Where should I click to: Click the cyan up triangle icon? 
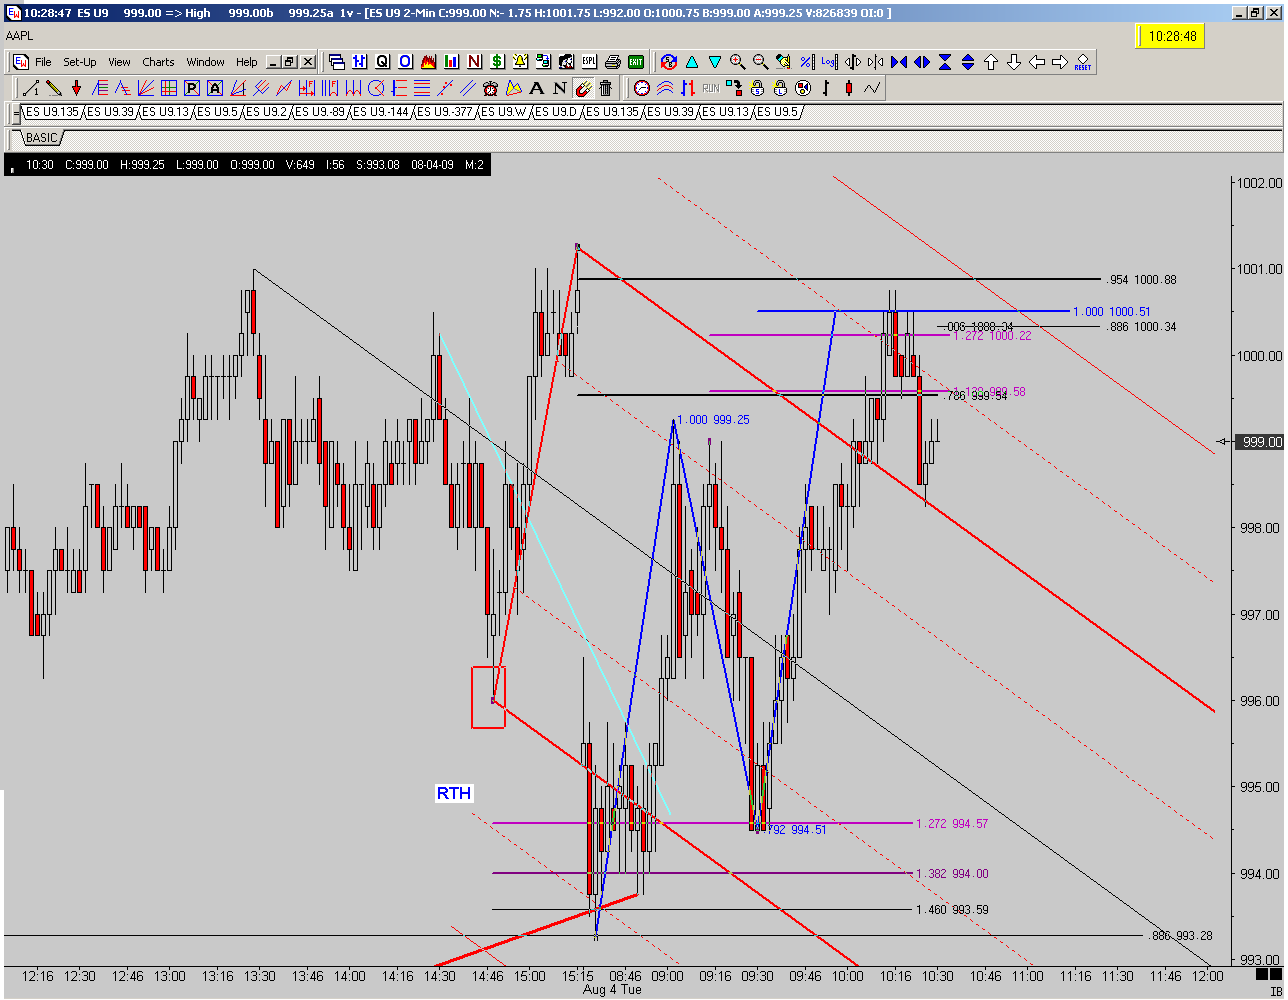(692, 62)
